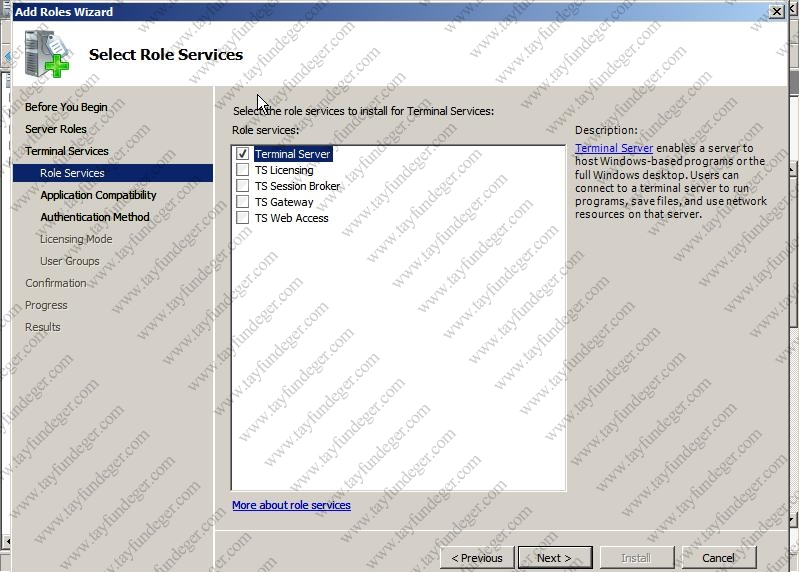Image resolution: width=799 pixels, height=572 pixels.
Task: Click the disabled Install button
Action: point(637,558)
